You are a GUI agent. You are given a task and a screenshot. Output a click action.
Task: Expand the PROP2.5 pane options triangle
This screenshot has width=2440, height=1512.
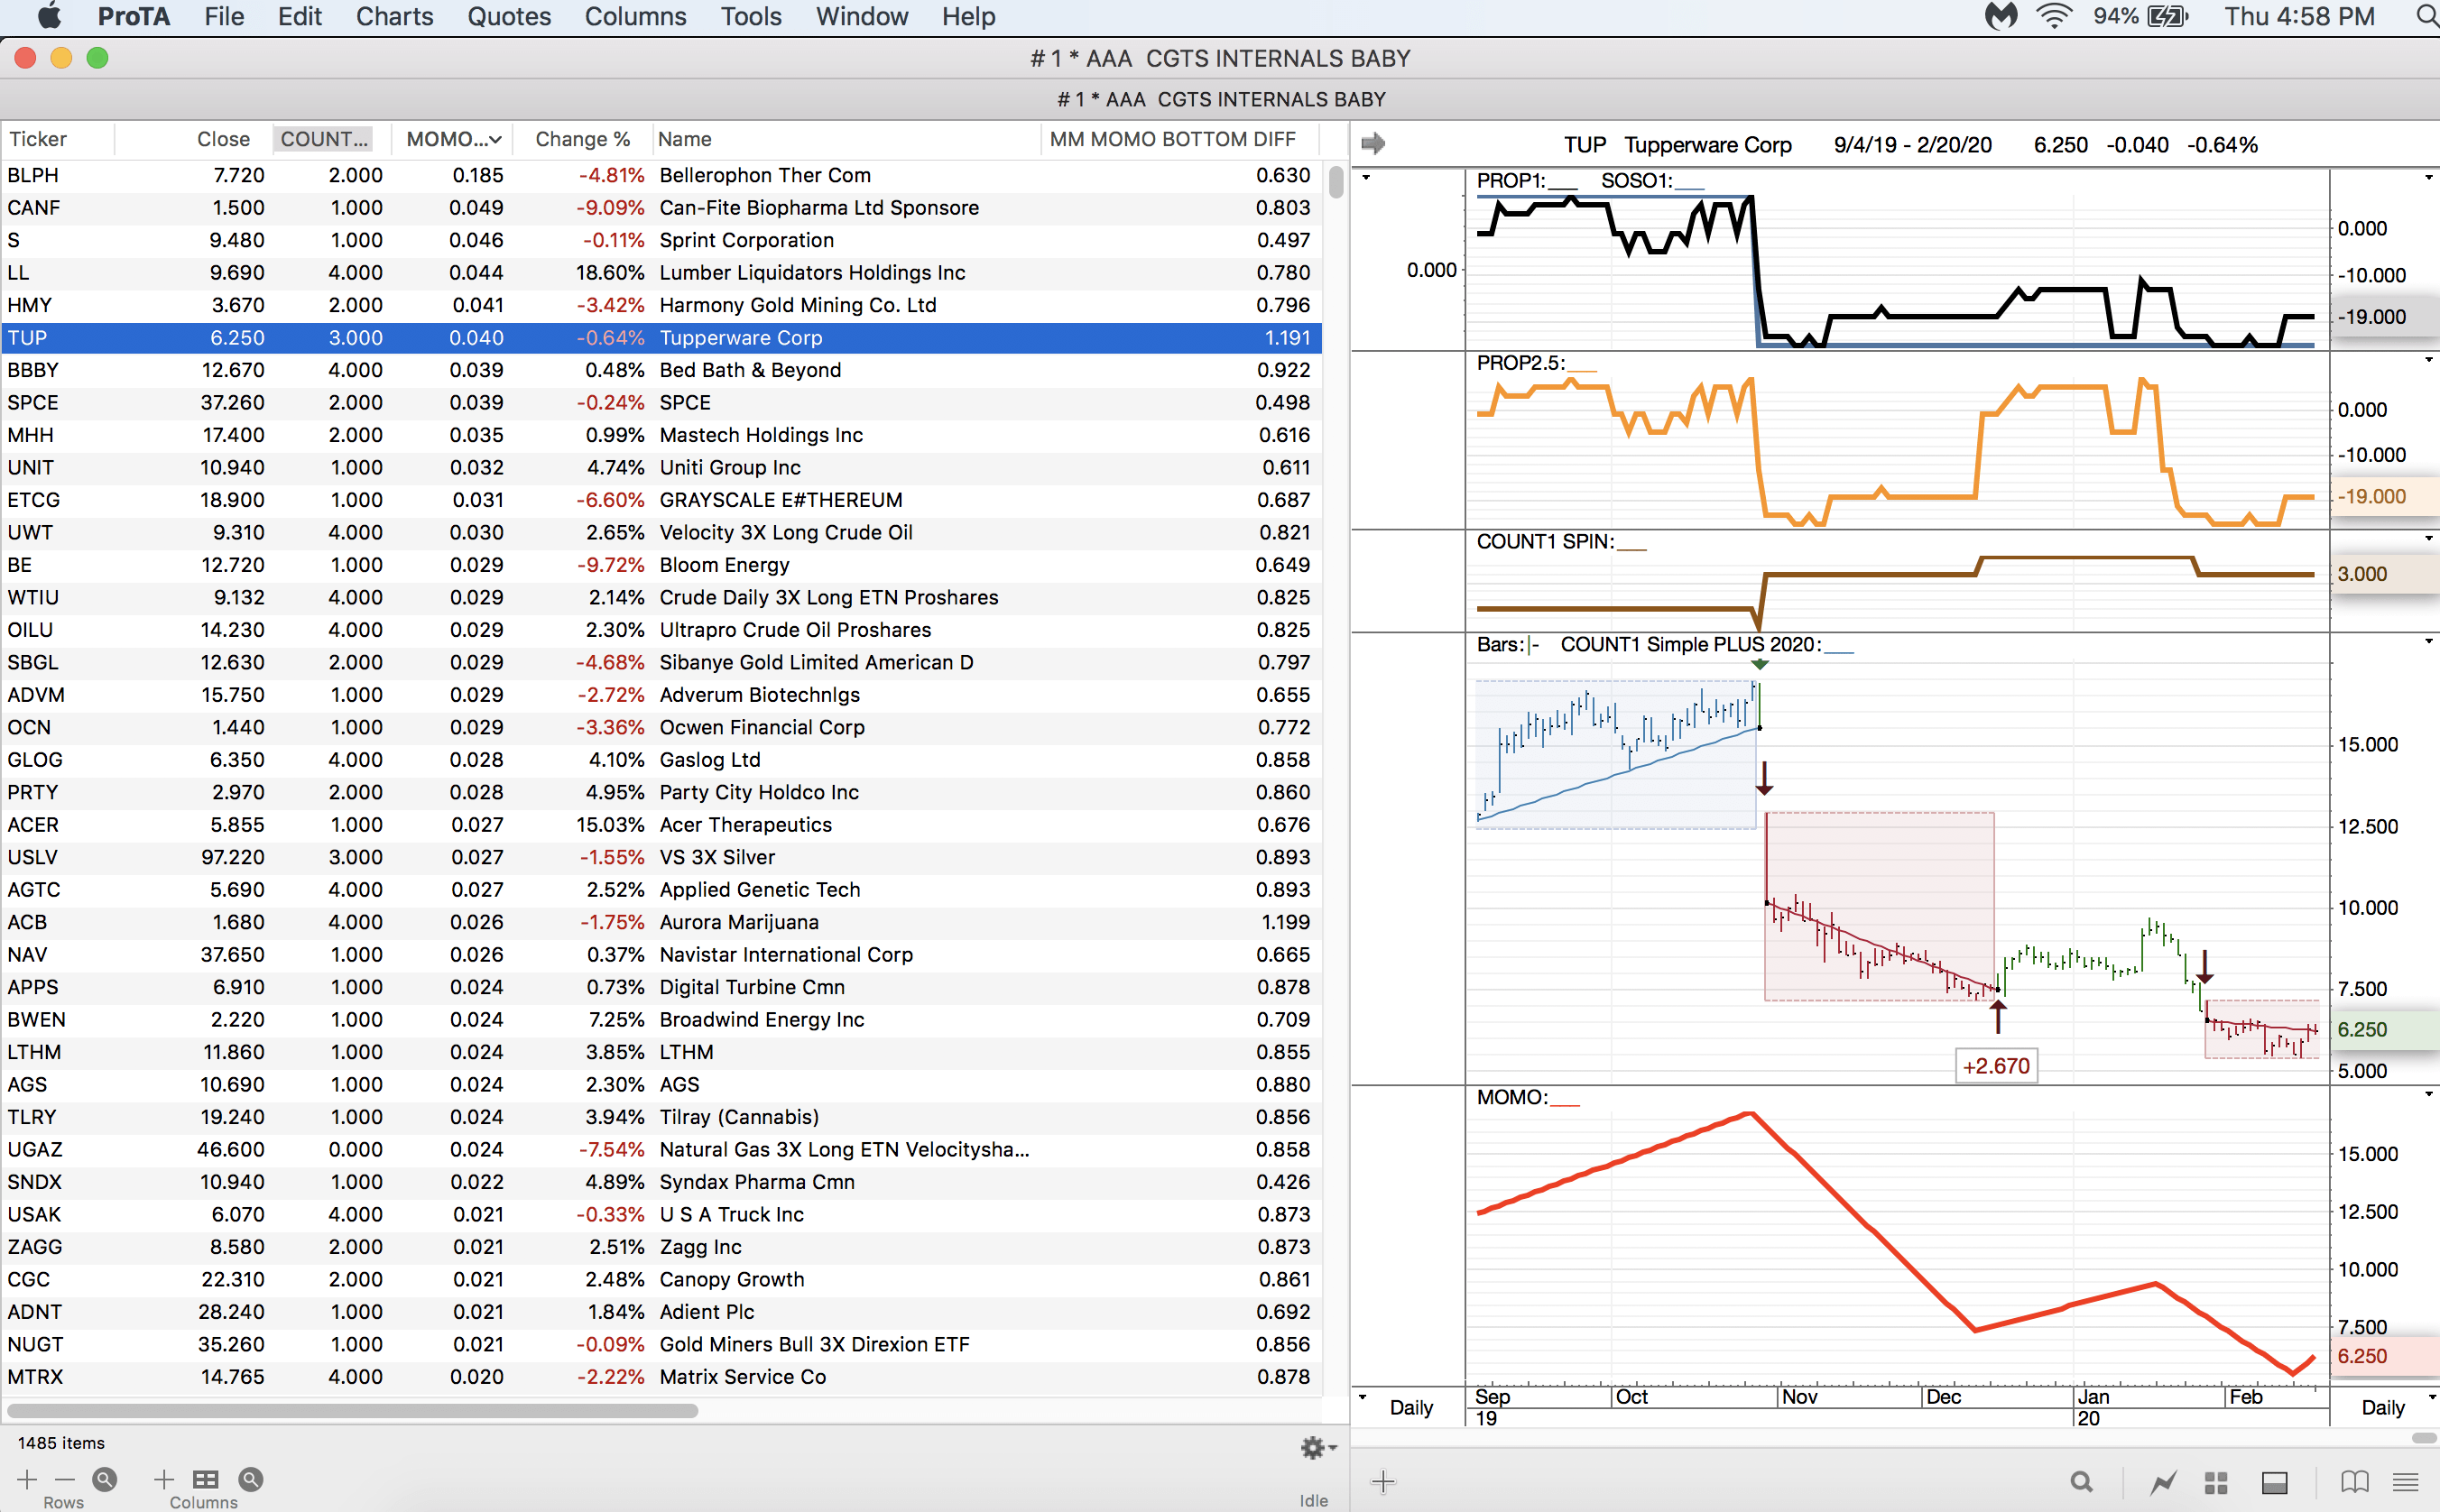click(x=2428, y=360)
